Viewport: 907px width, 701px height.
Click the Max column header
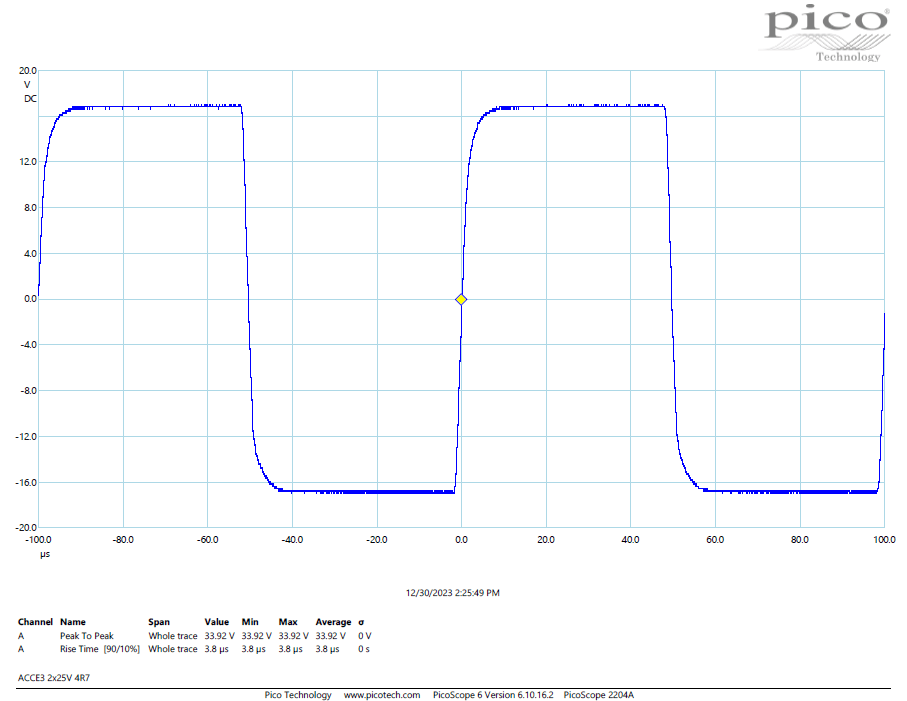tap(288, 622)
